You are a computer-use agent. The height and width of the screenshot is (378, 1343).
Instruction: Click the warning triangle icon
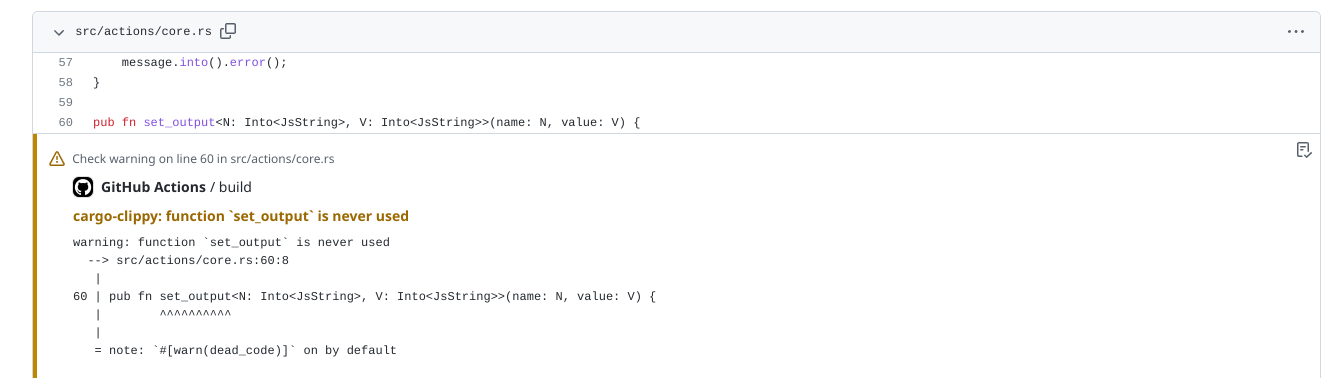pyautogui.click(x=57, y=159)
